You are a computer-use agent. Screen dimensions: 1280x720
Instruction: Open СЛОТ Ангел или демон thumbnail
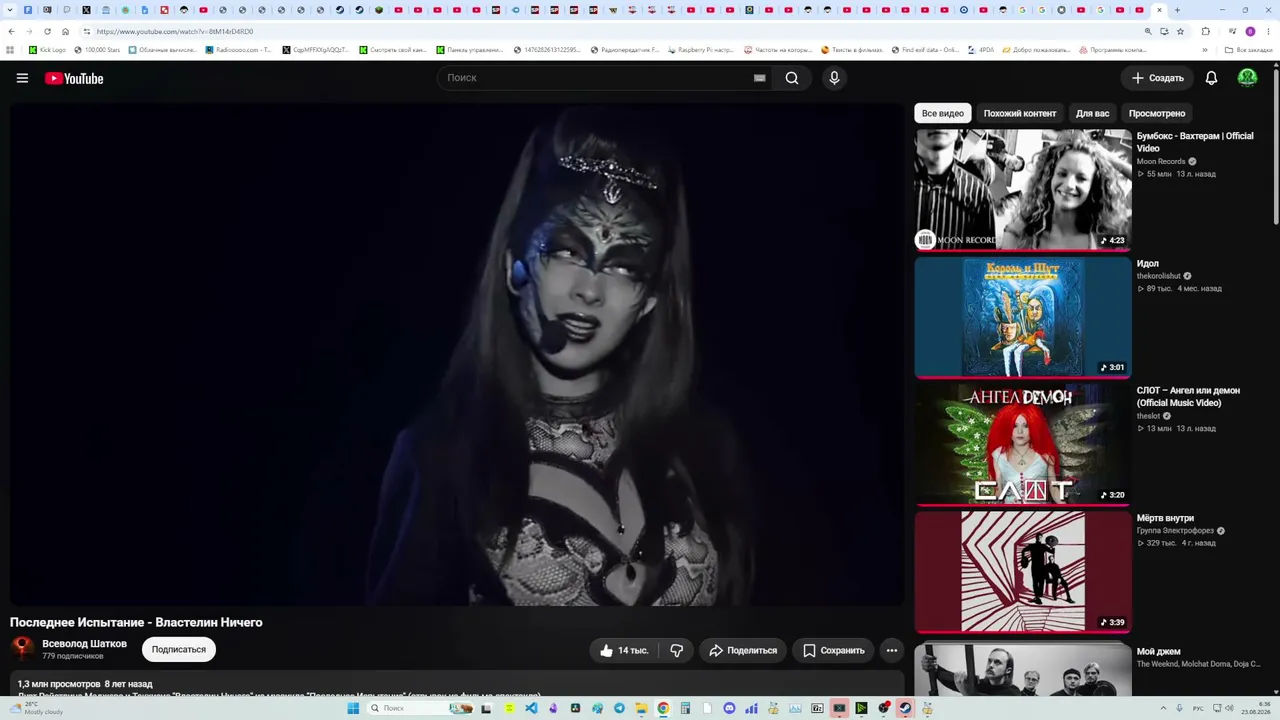tap(1023, 444)
